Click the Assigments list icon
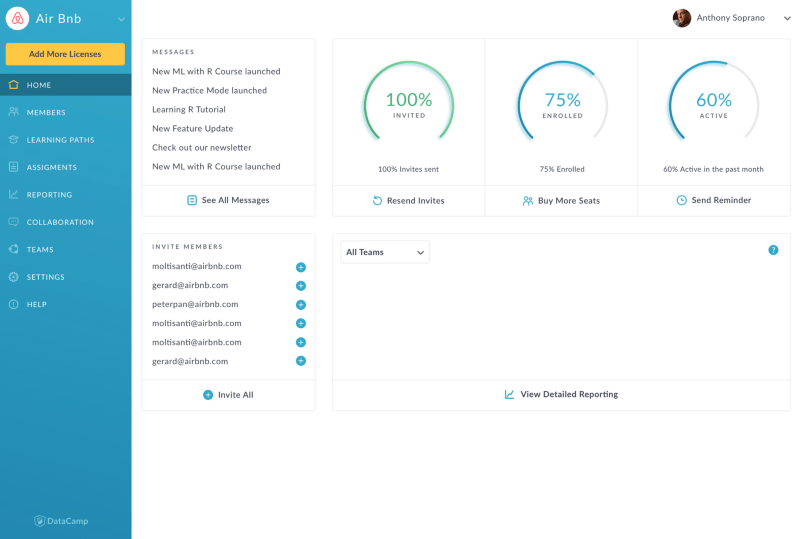This screenshot has width=800, height=539. tap(14, 167)
